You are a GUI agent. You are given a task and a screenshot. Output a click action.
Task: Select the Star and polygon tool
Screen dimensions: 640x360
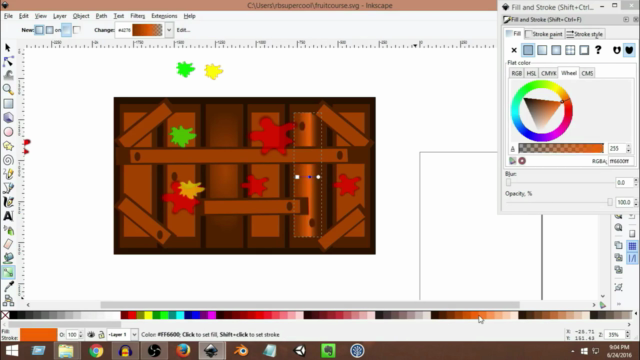[8, 146]
